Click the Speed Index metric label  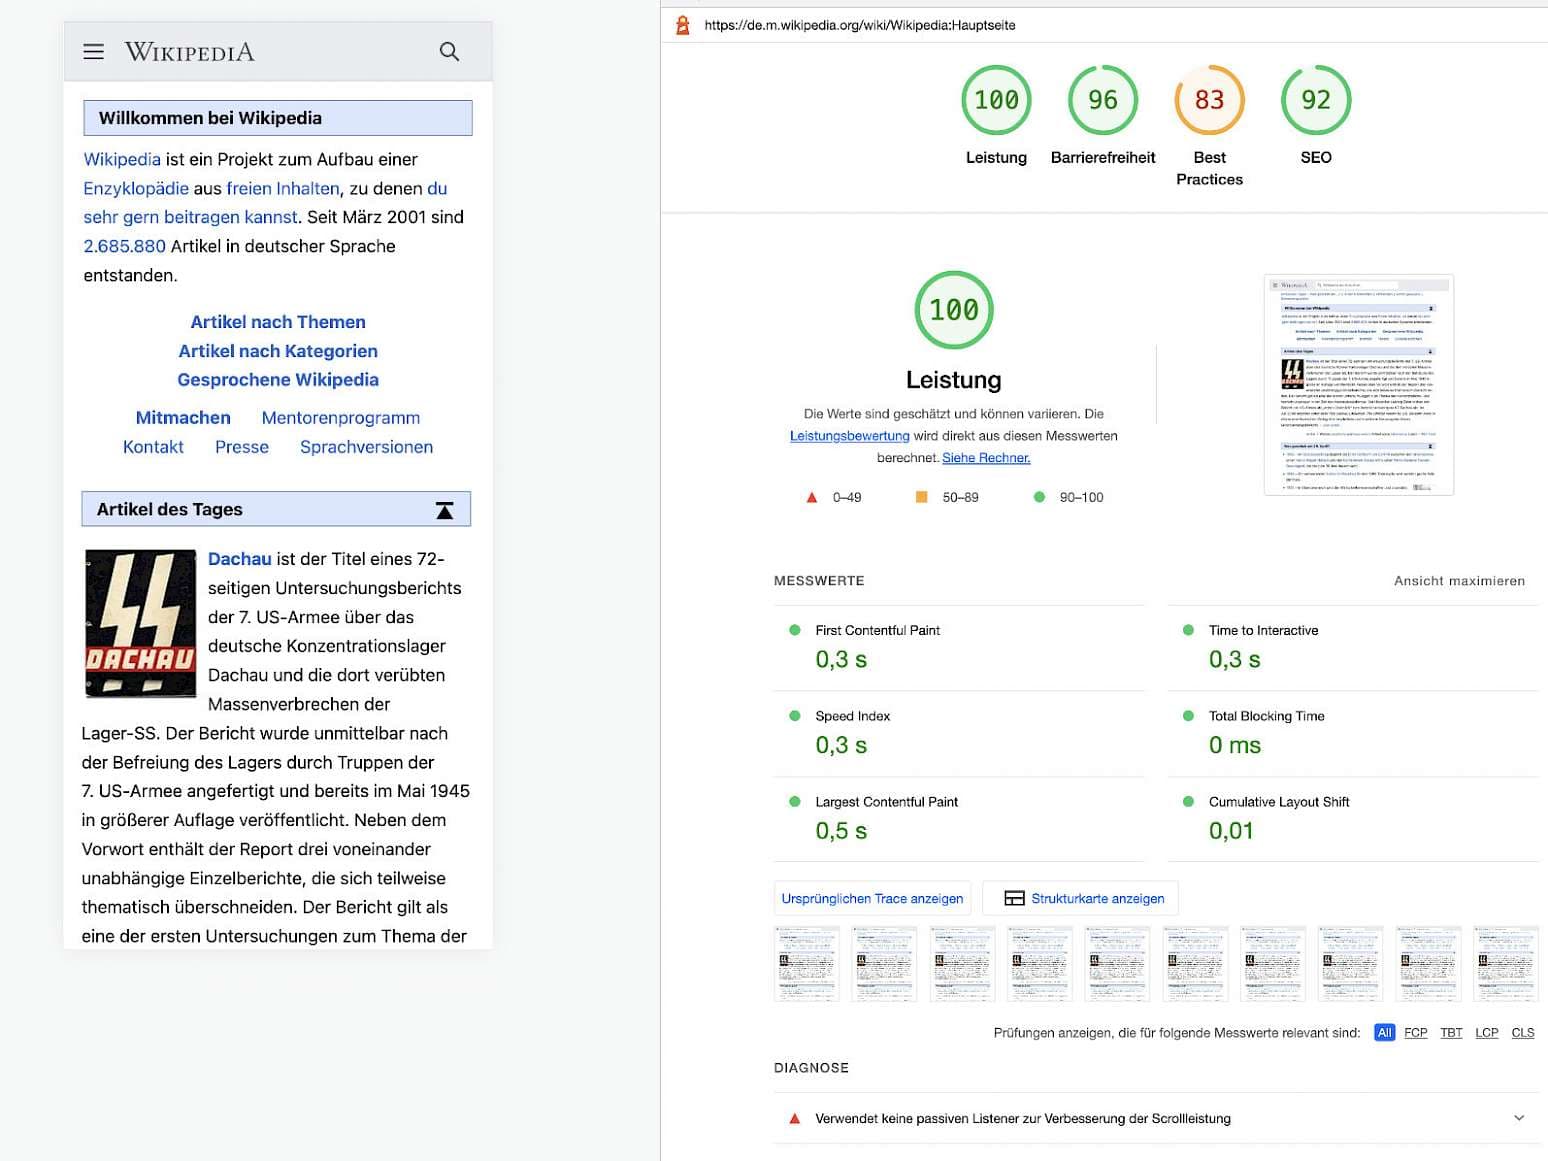click(x=853, y=716)
